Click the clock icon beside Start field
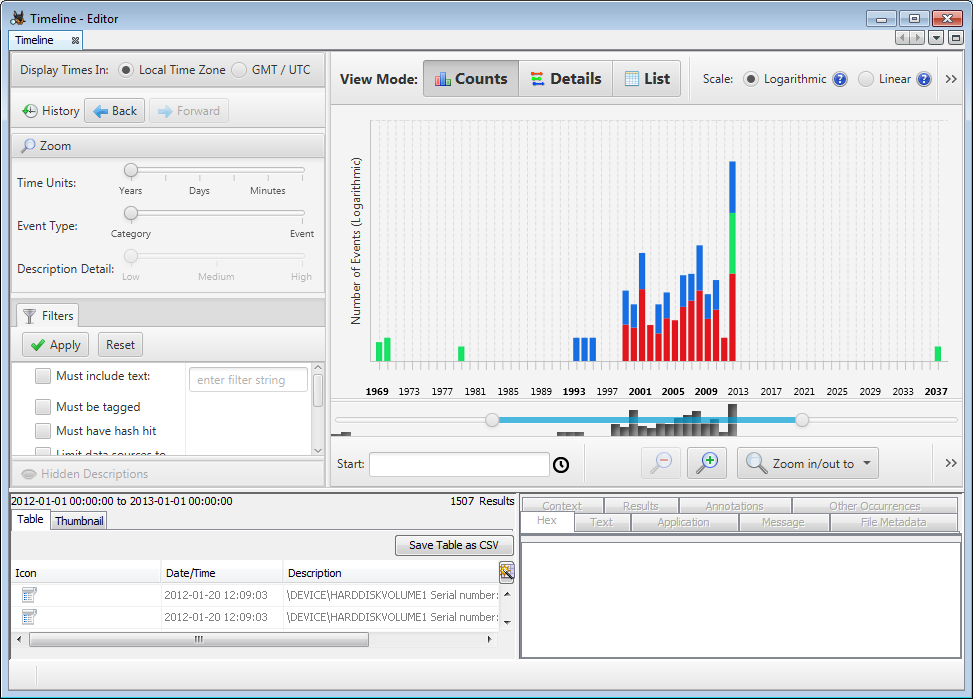Screen dimensions: 973x699 point(561,465)
